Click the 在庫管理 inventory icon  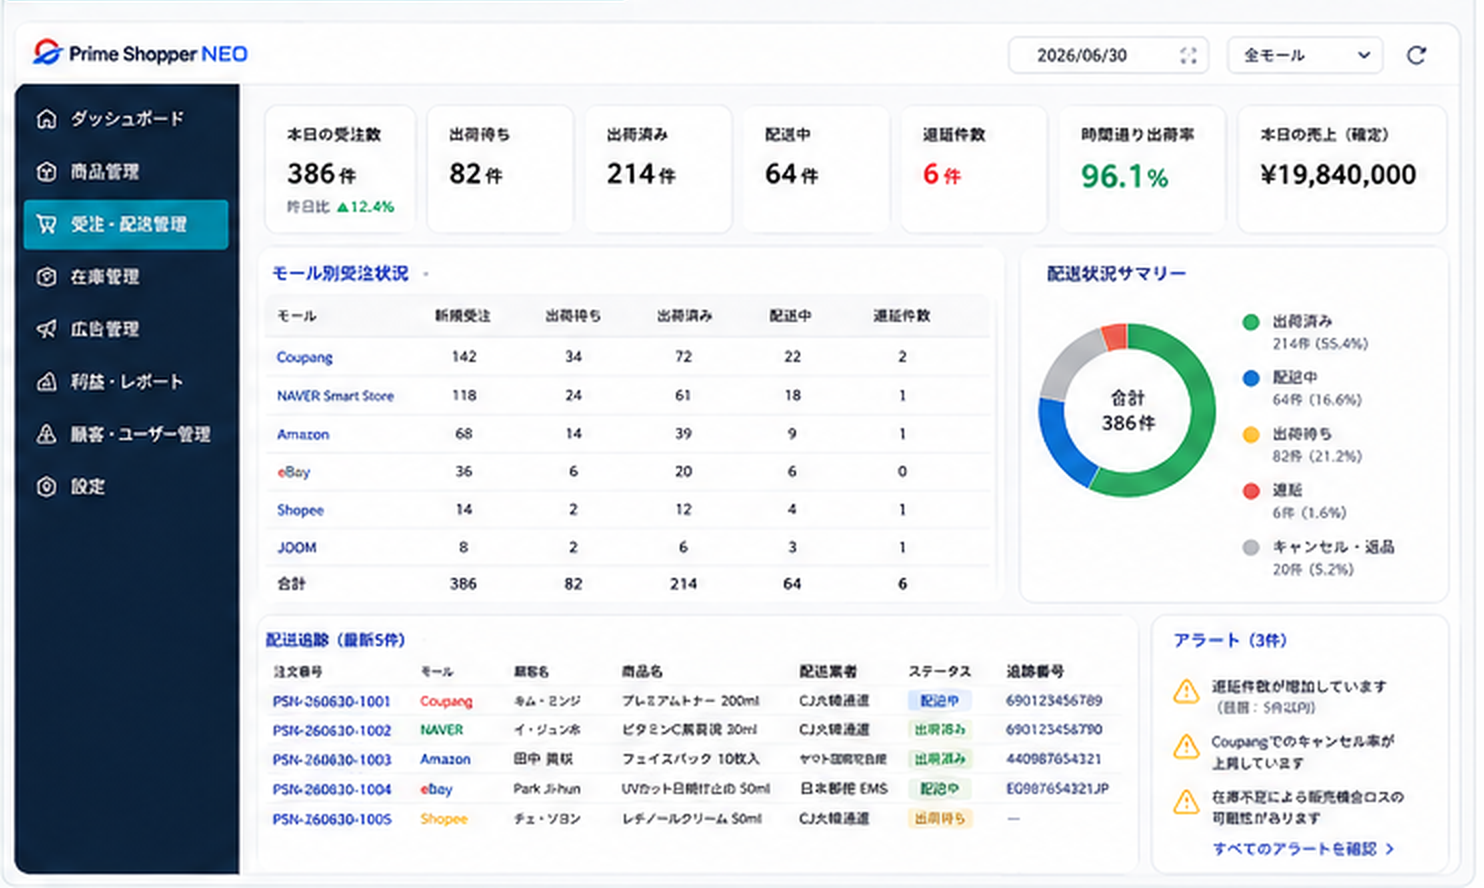pos(46,277)
